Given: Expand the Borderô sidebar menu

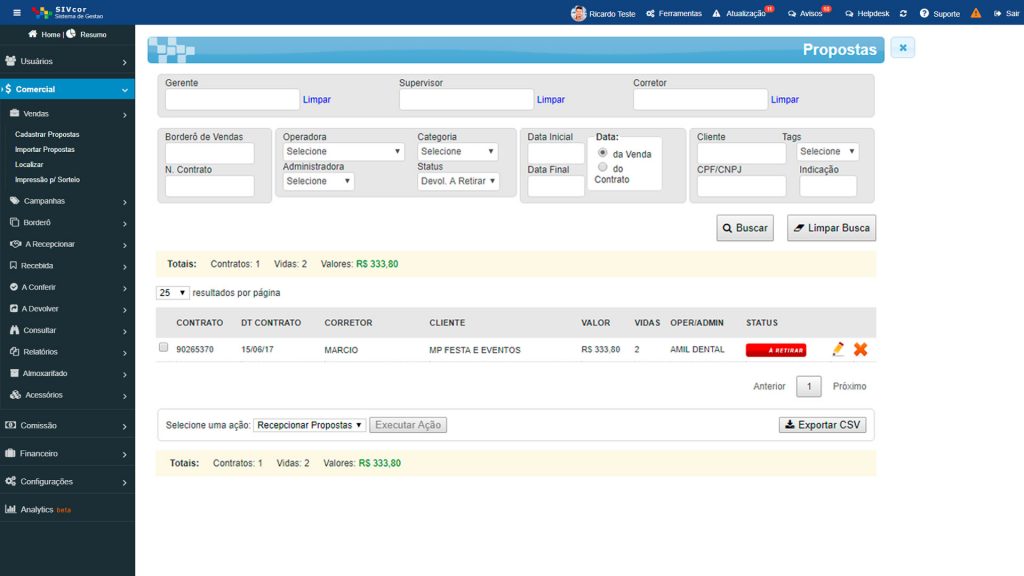Looking at the screenshot, I should [x=67, y=222].
